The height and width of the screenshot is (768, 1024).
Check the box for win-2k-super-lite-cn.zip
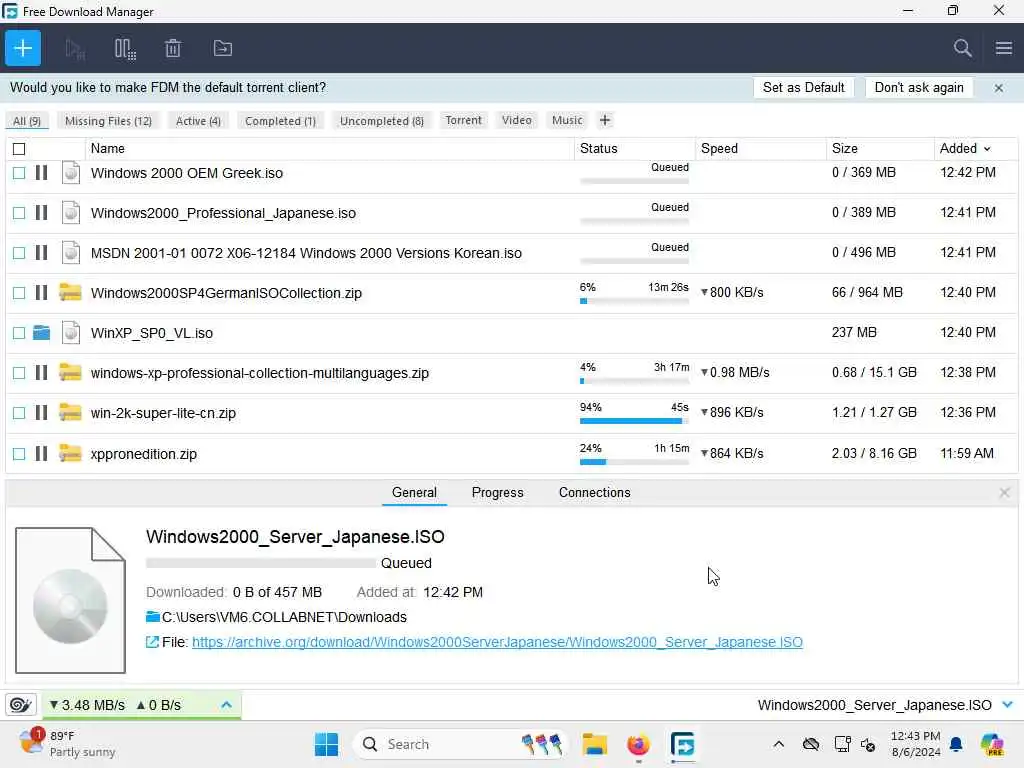click(19, 413)
